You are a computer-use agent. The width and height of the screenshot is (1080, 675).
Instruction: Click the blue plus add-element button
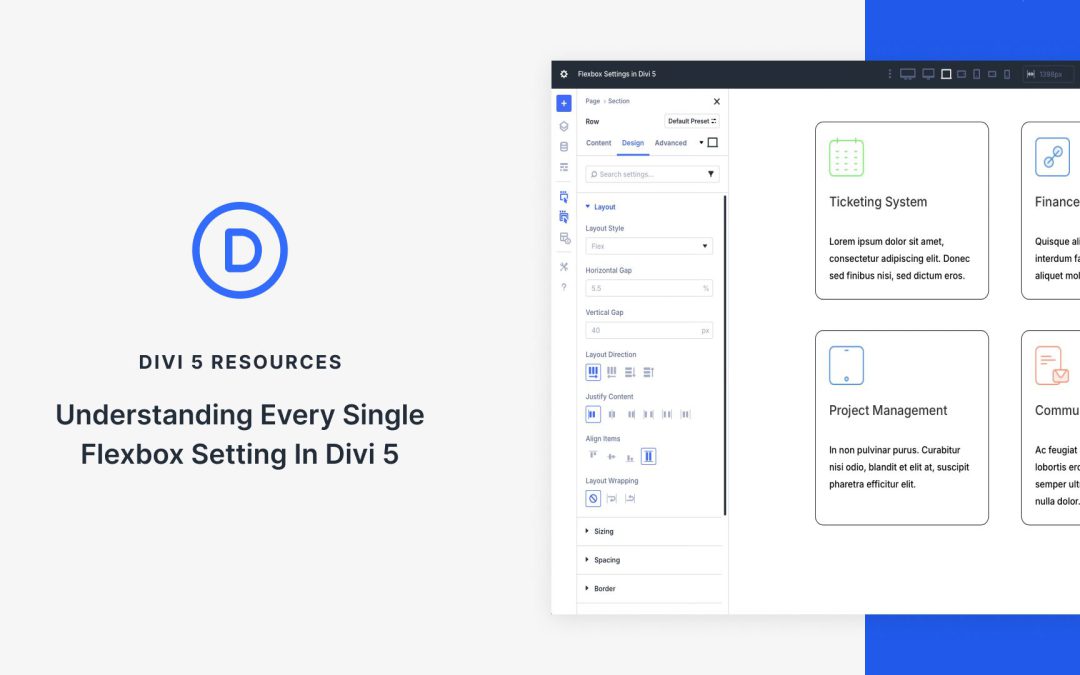(x=563, y=103)
